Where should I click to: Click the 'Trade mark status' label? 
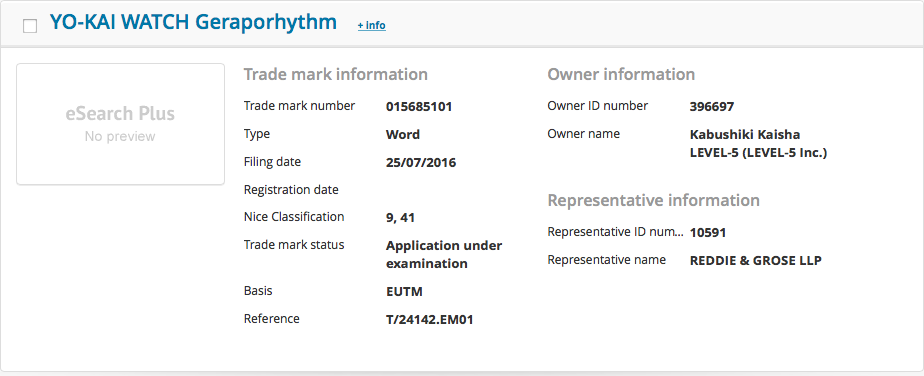(294, 245)
